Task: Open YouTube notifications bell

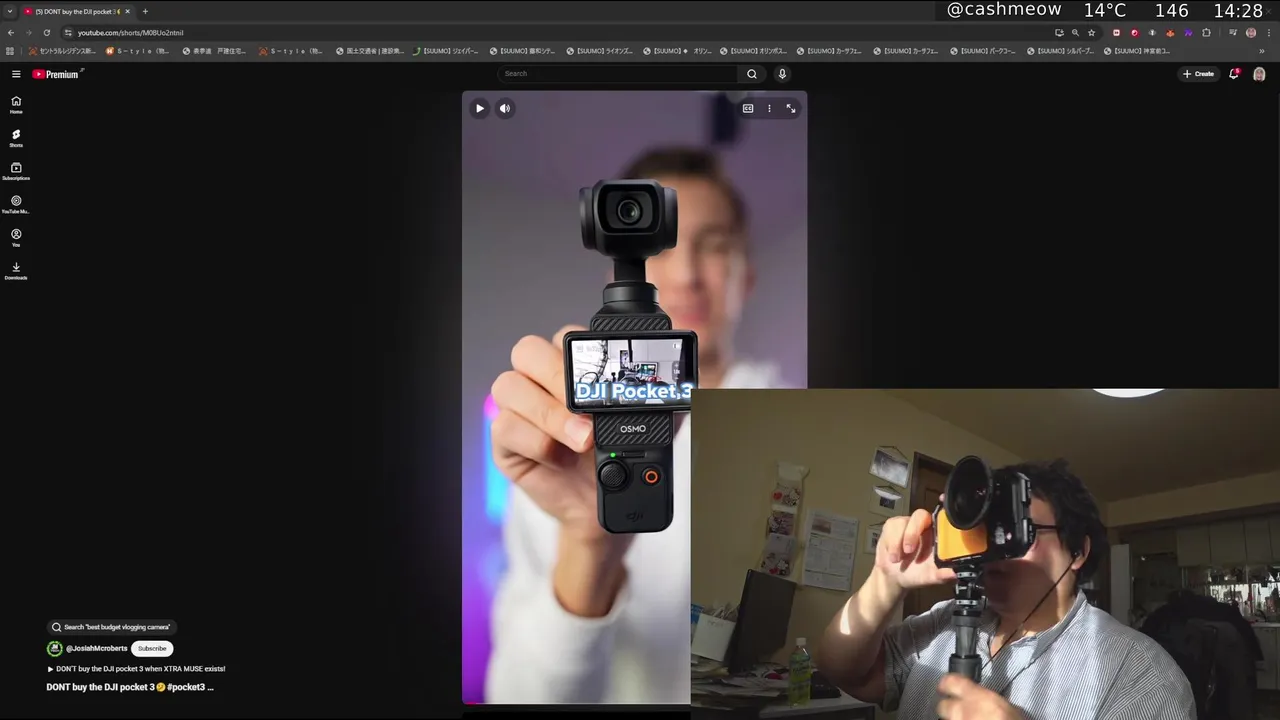Action: [1234, 74]
